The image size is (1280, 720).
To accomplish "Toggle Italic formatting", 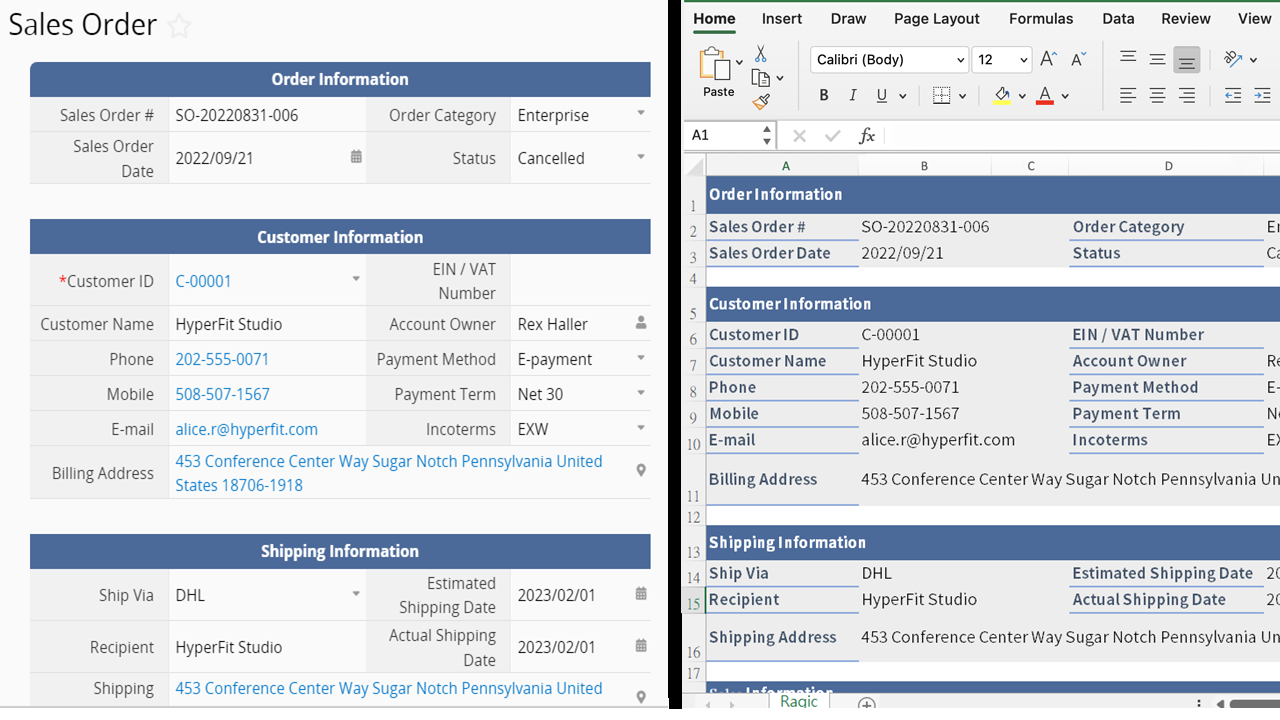I will (852, 95).
